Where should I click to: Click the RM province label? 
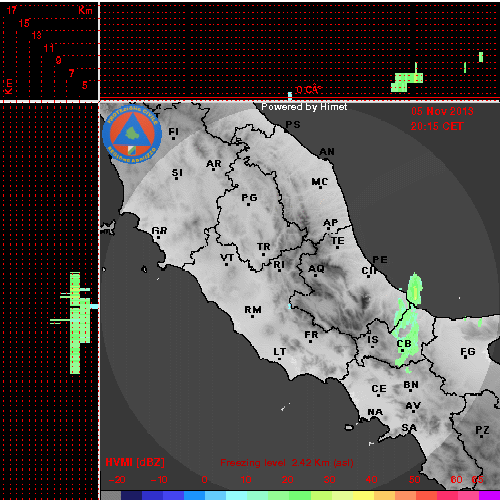point(253,310)
